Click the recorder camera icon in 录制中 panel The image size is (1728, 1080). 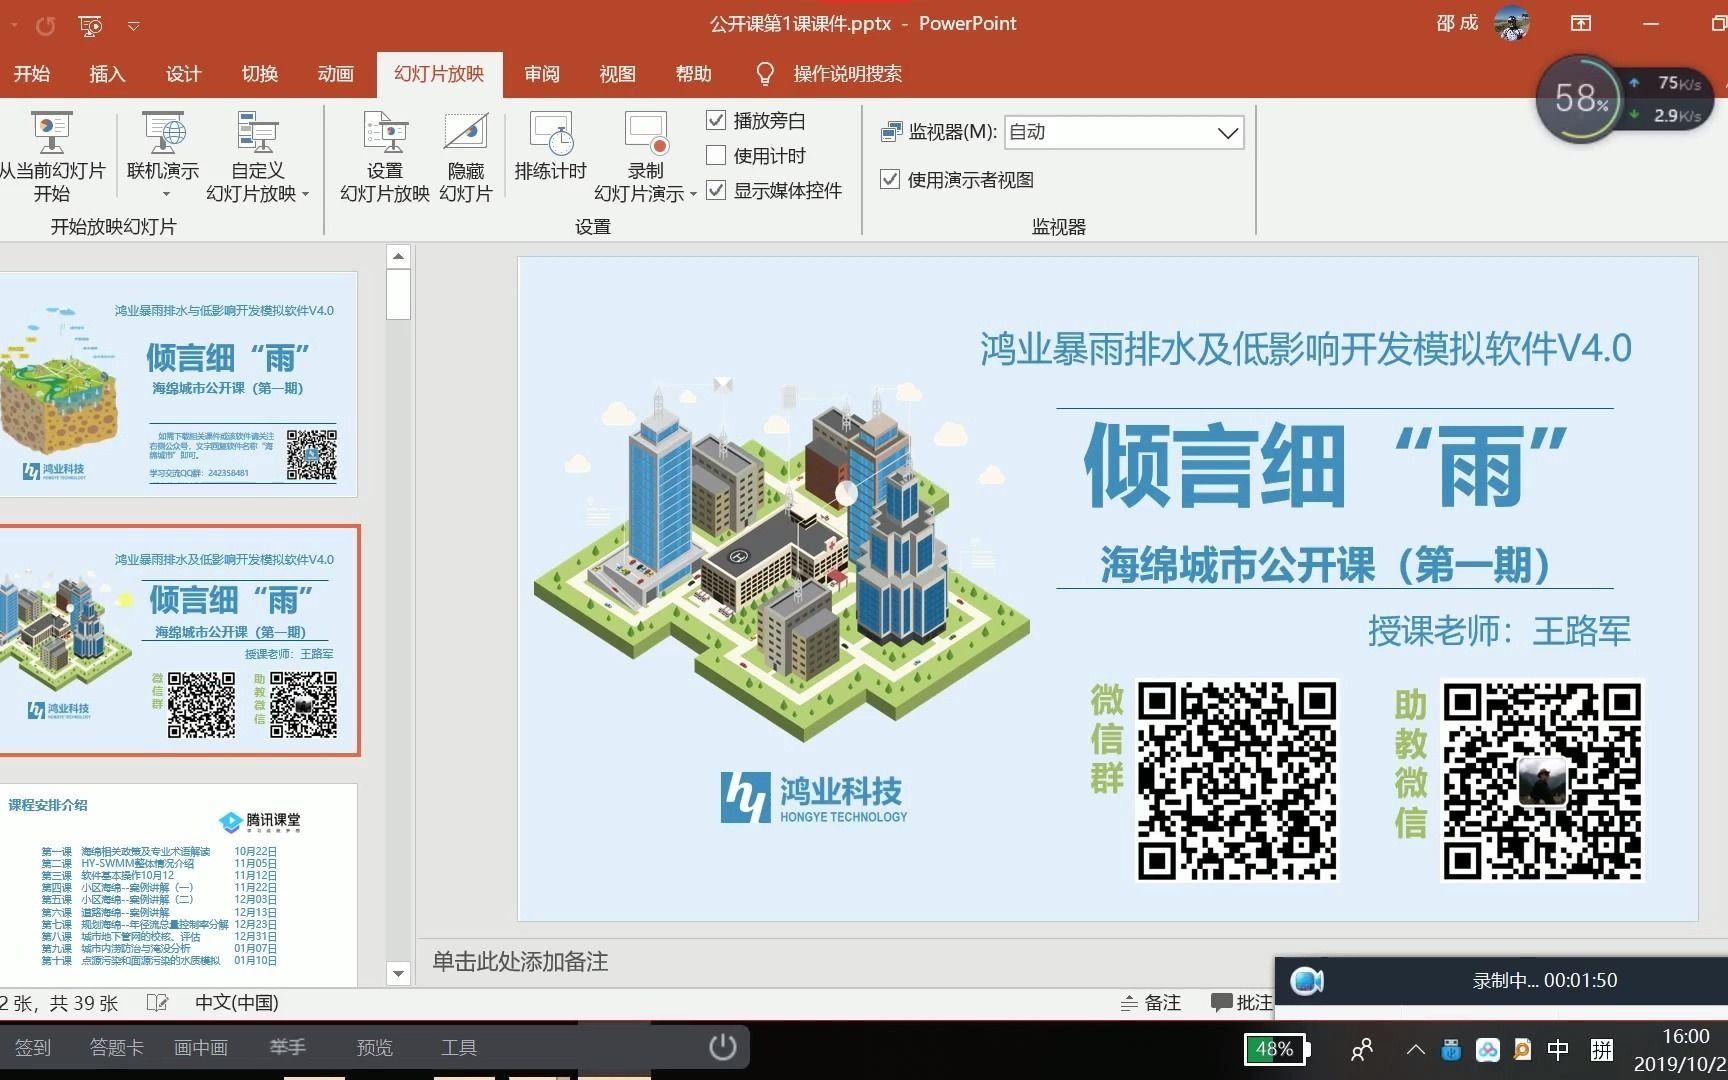[x=1307, y=981]
